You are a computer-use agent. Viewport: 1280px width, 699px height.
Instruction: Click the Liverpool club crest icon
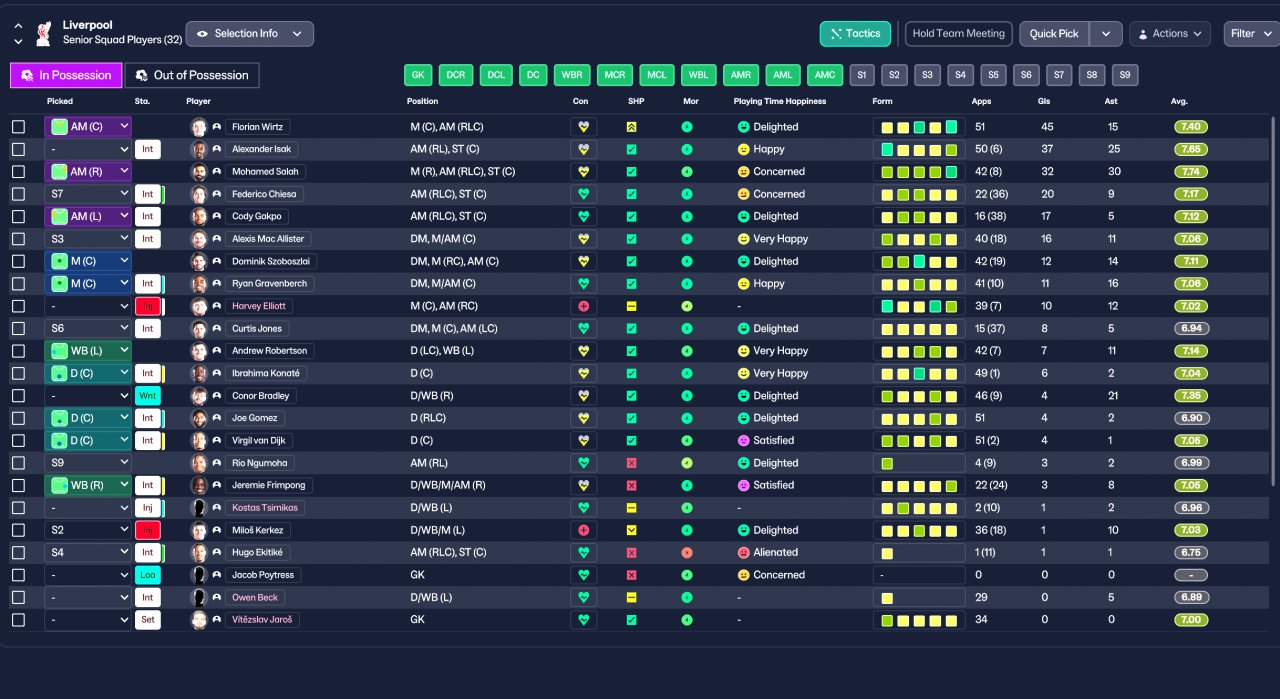point(43,33)
